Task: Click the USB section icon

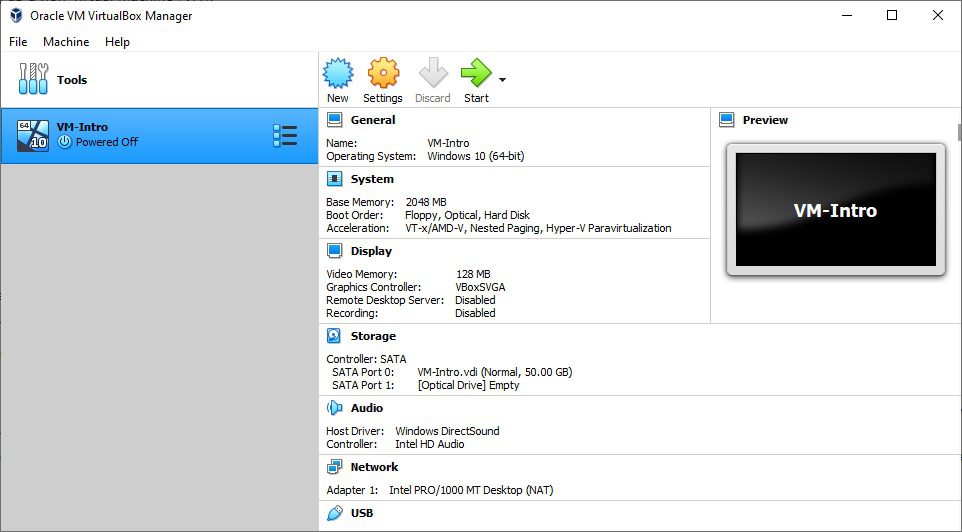Action: click(334, 513)
